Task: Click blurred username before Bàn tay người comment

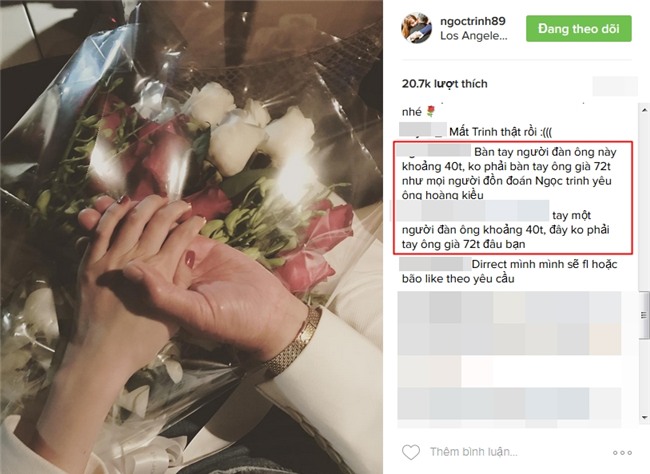Action: pyautogui.click(x=434, y=150)
